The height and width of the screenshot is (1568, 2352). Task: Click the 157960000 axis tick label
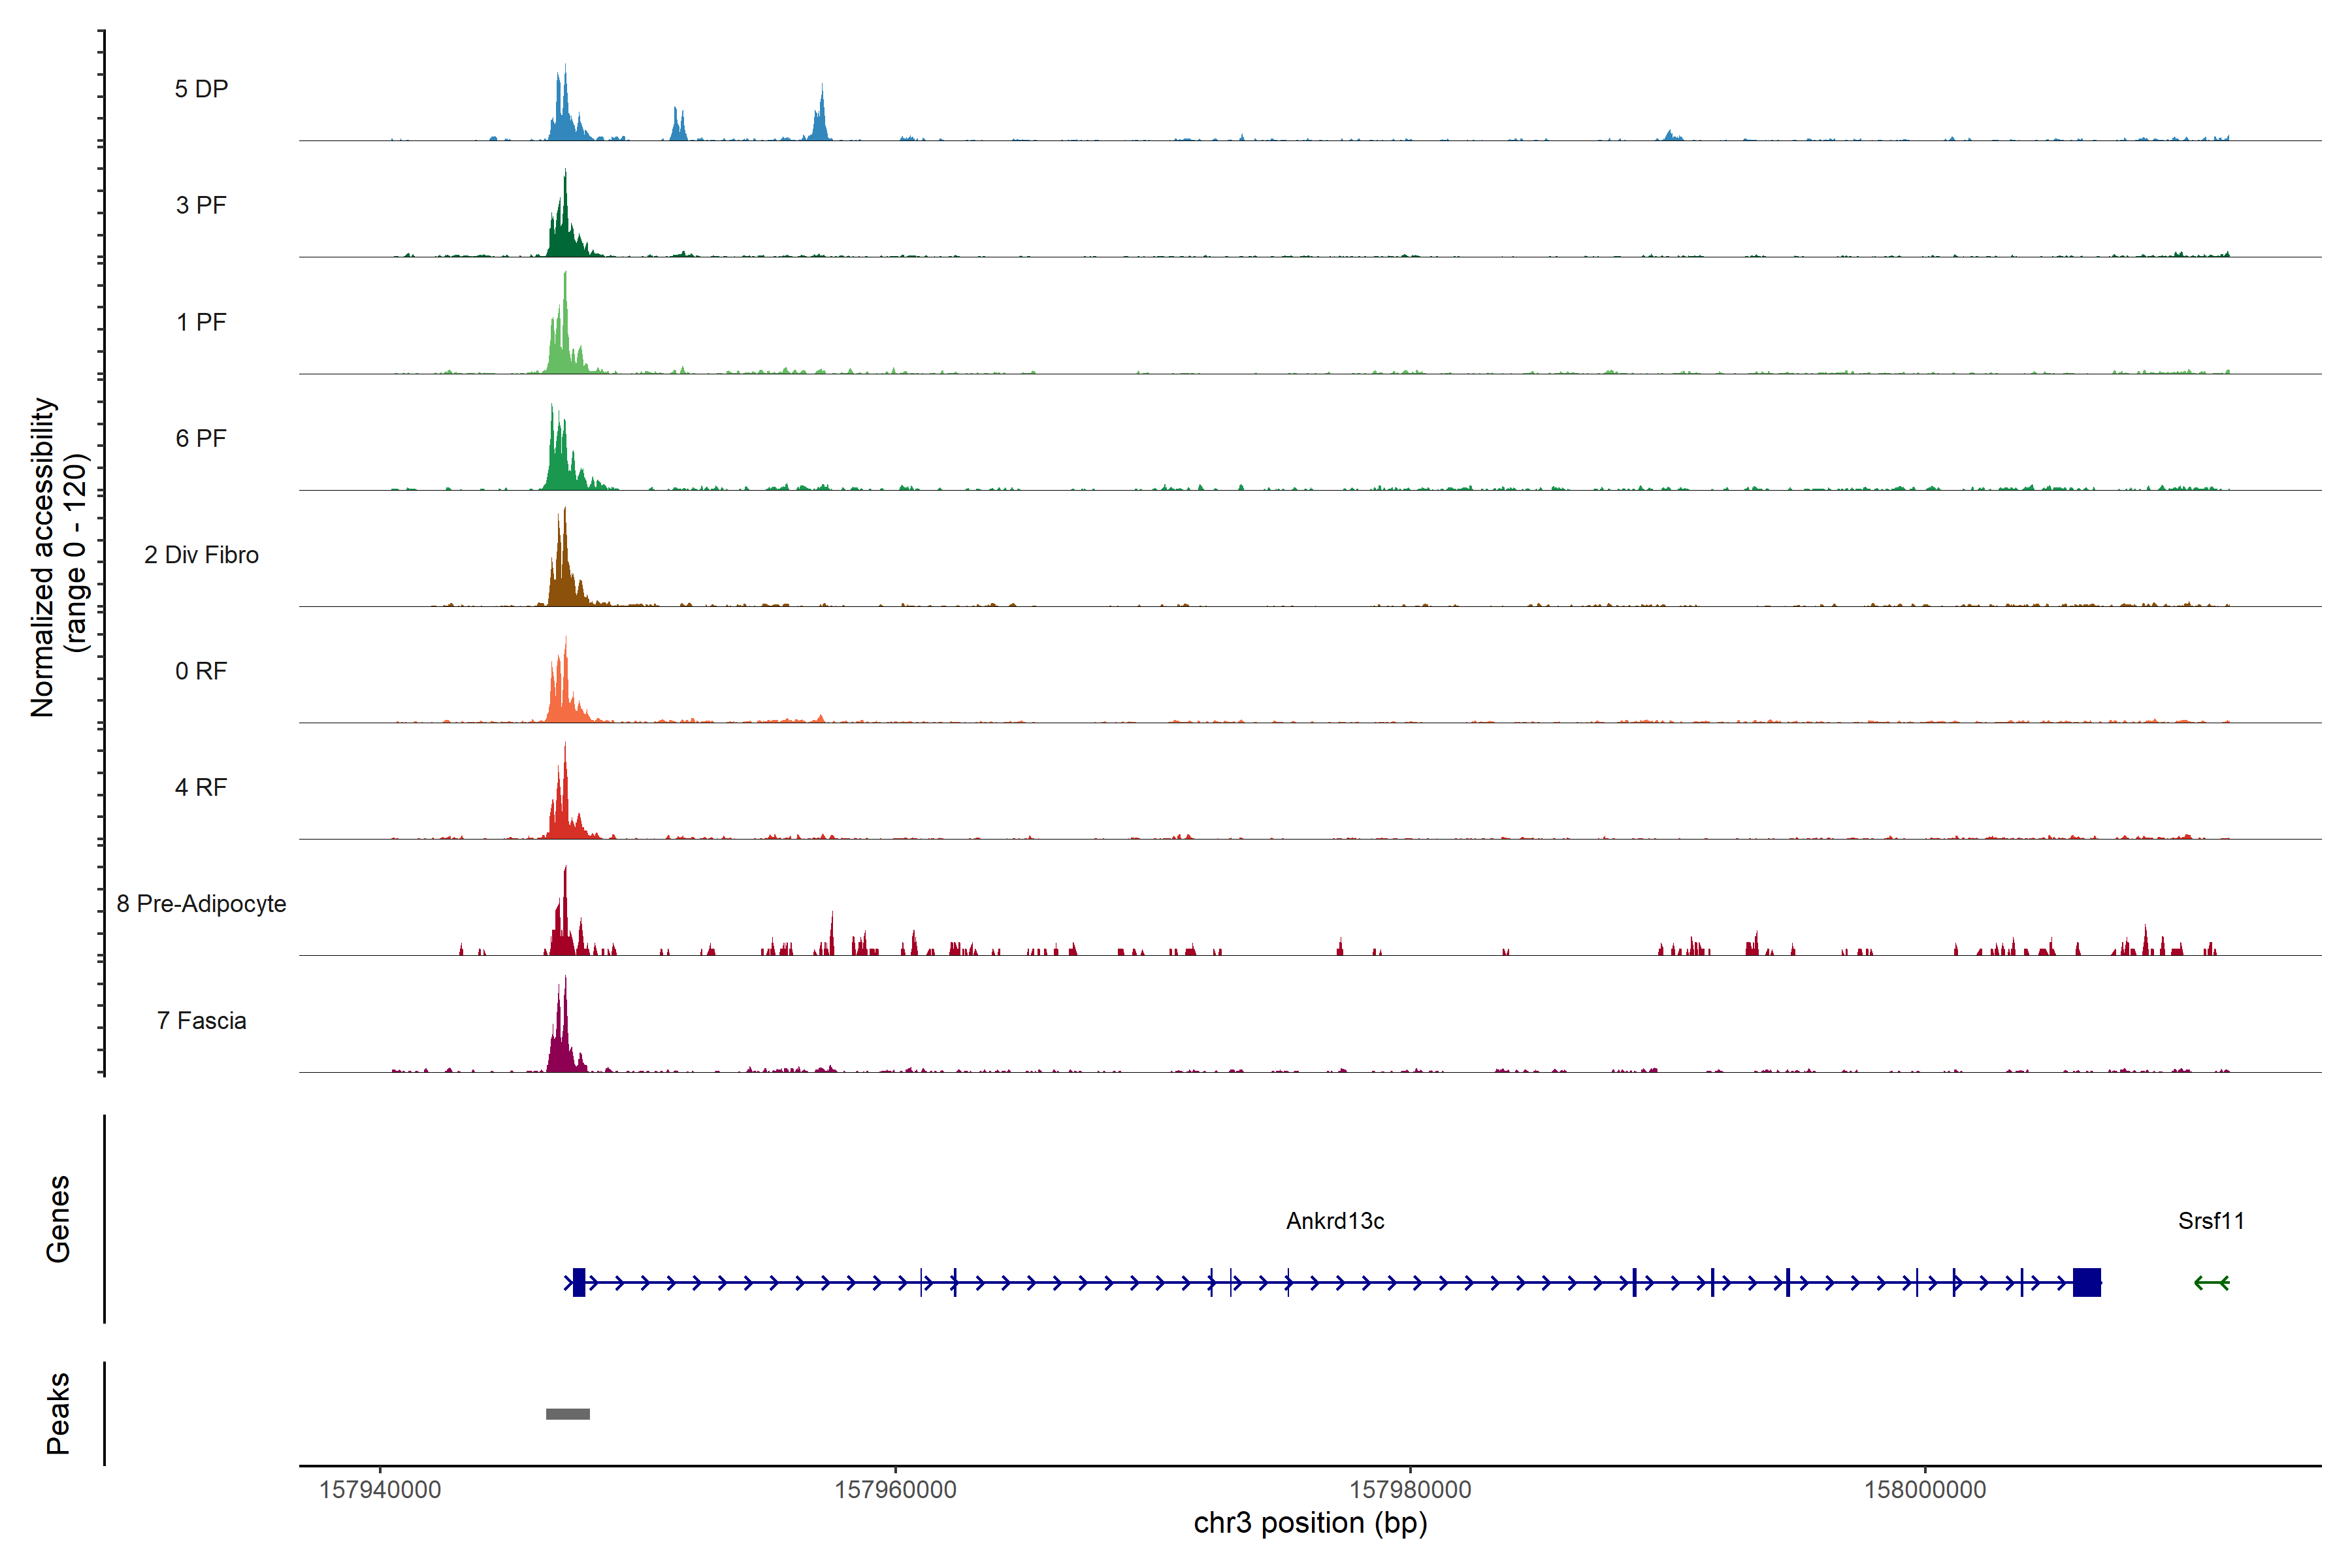(895, 1489)
